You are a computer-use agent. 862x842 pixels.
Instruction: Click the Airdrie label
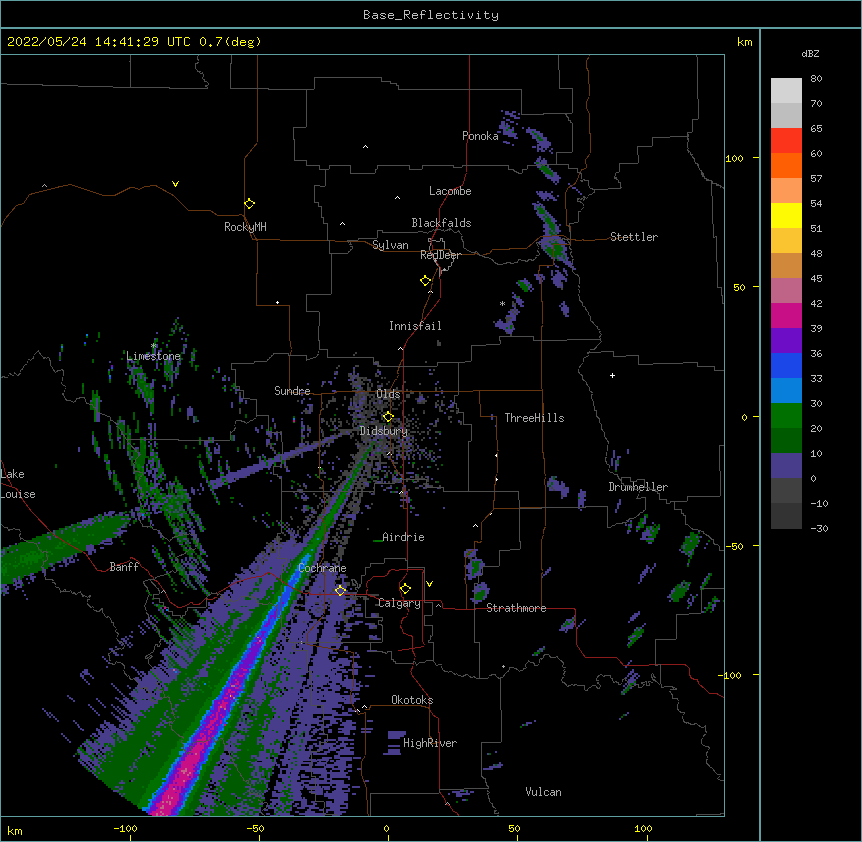[403, 537]
